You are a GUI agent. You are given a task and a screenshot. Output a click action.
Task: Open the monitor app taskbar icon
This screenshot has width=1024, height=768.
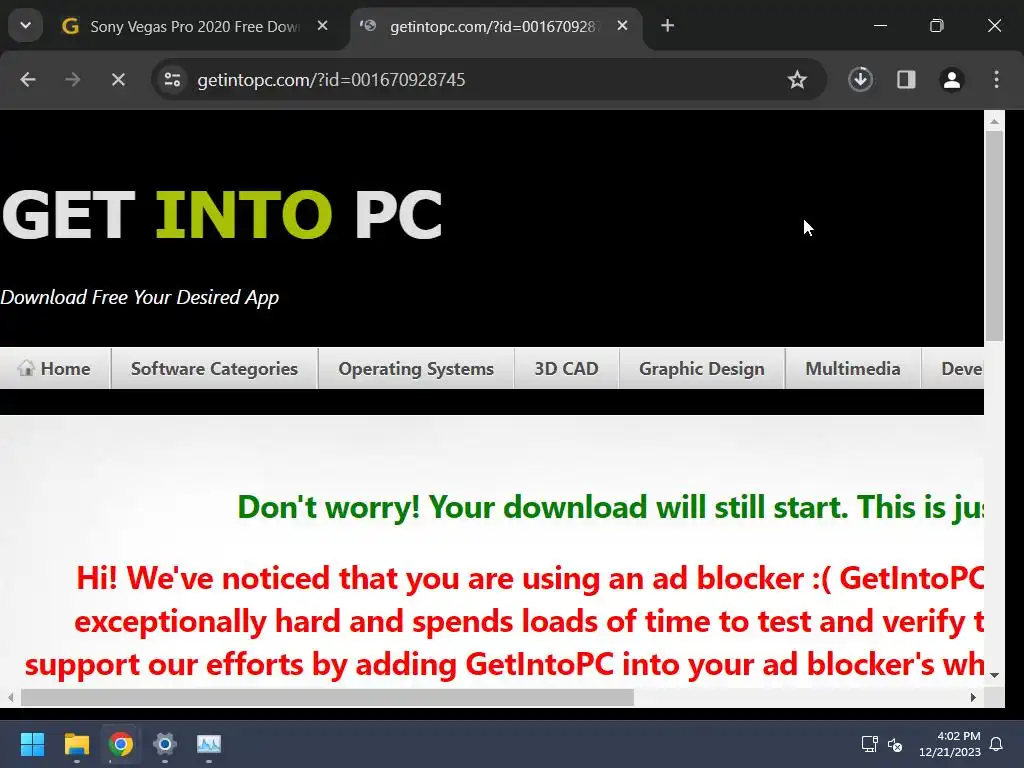click(209, 744)
